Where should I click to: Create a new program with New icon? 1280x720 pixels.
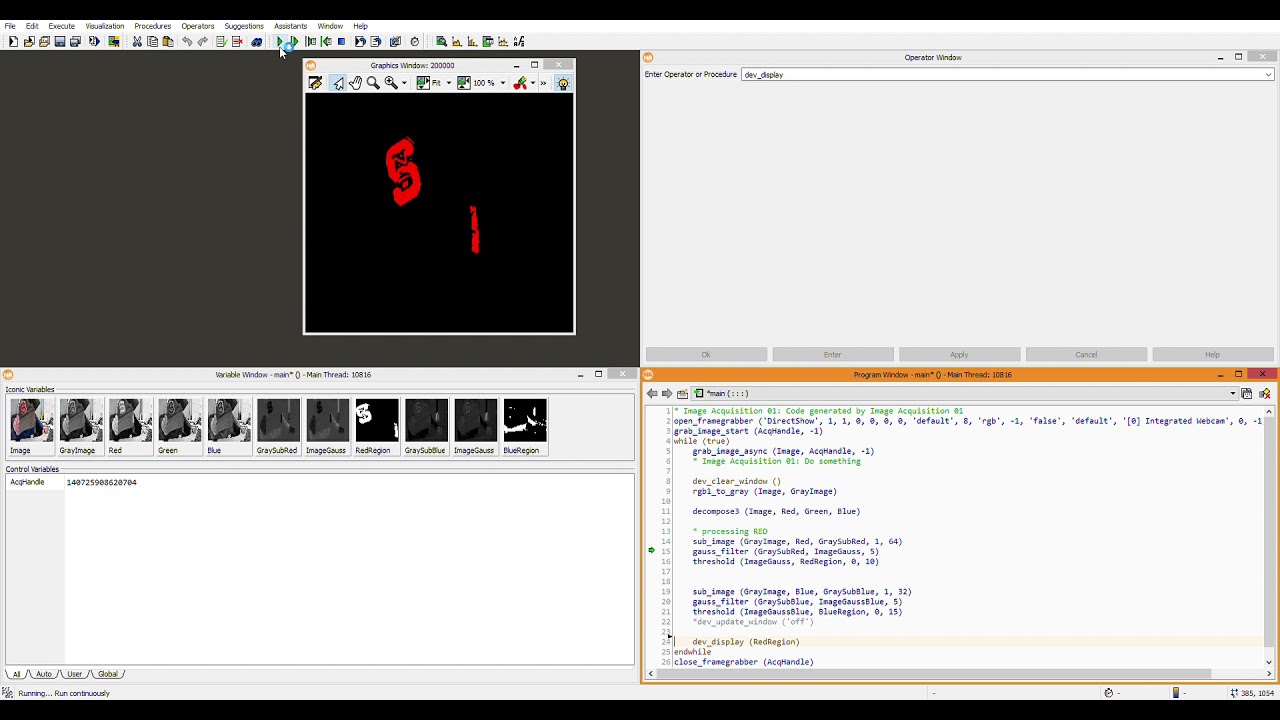[13, 41]
